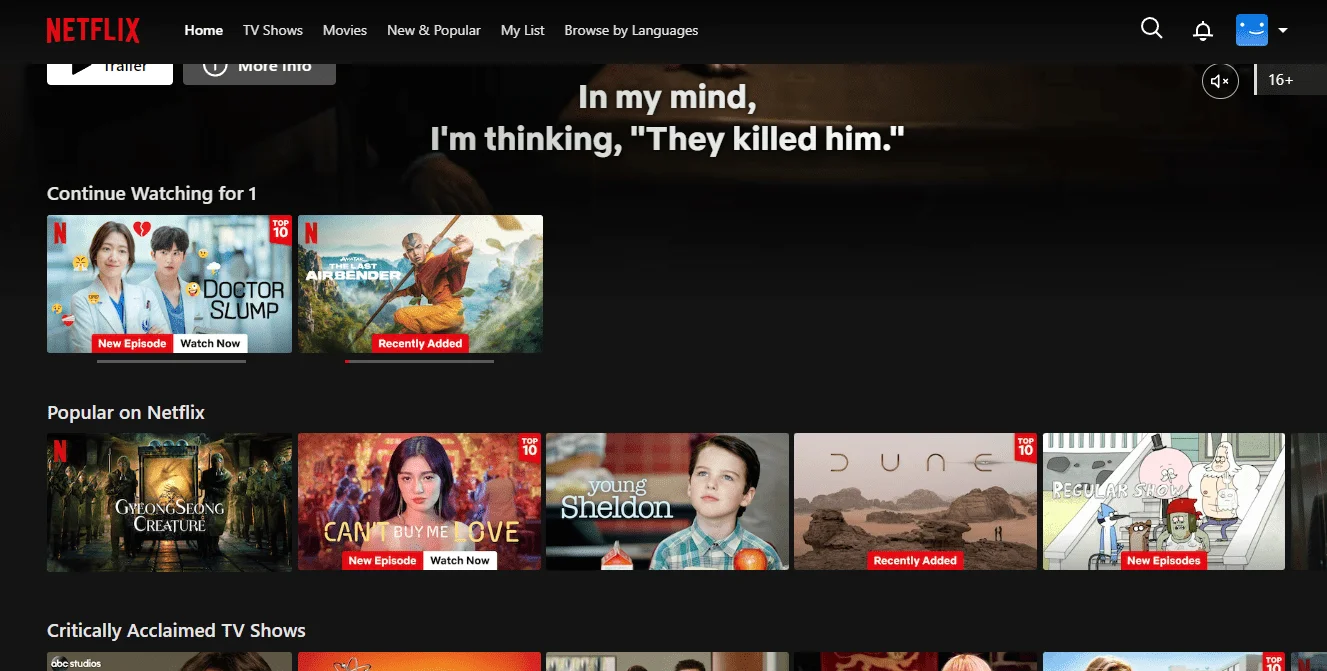Click New Episode badge on Doctor Slump

pyautogui.click(x=132, y=343)
